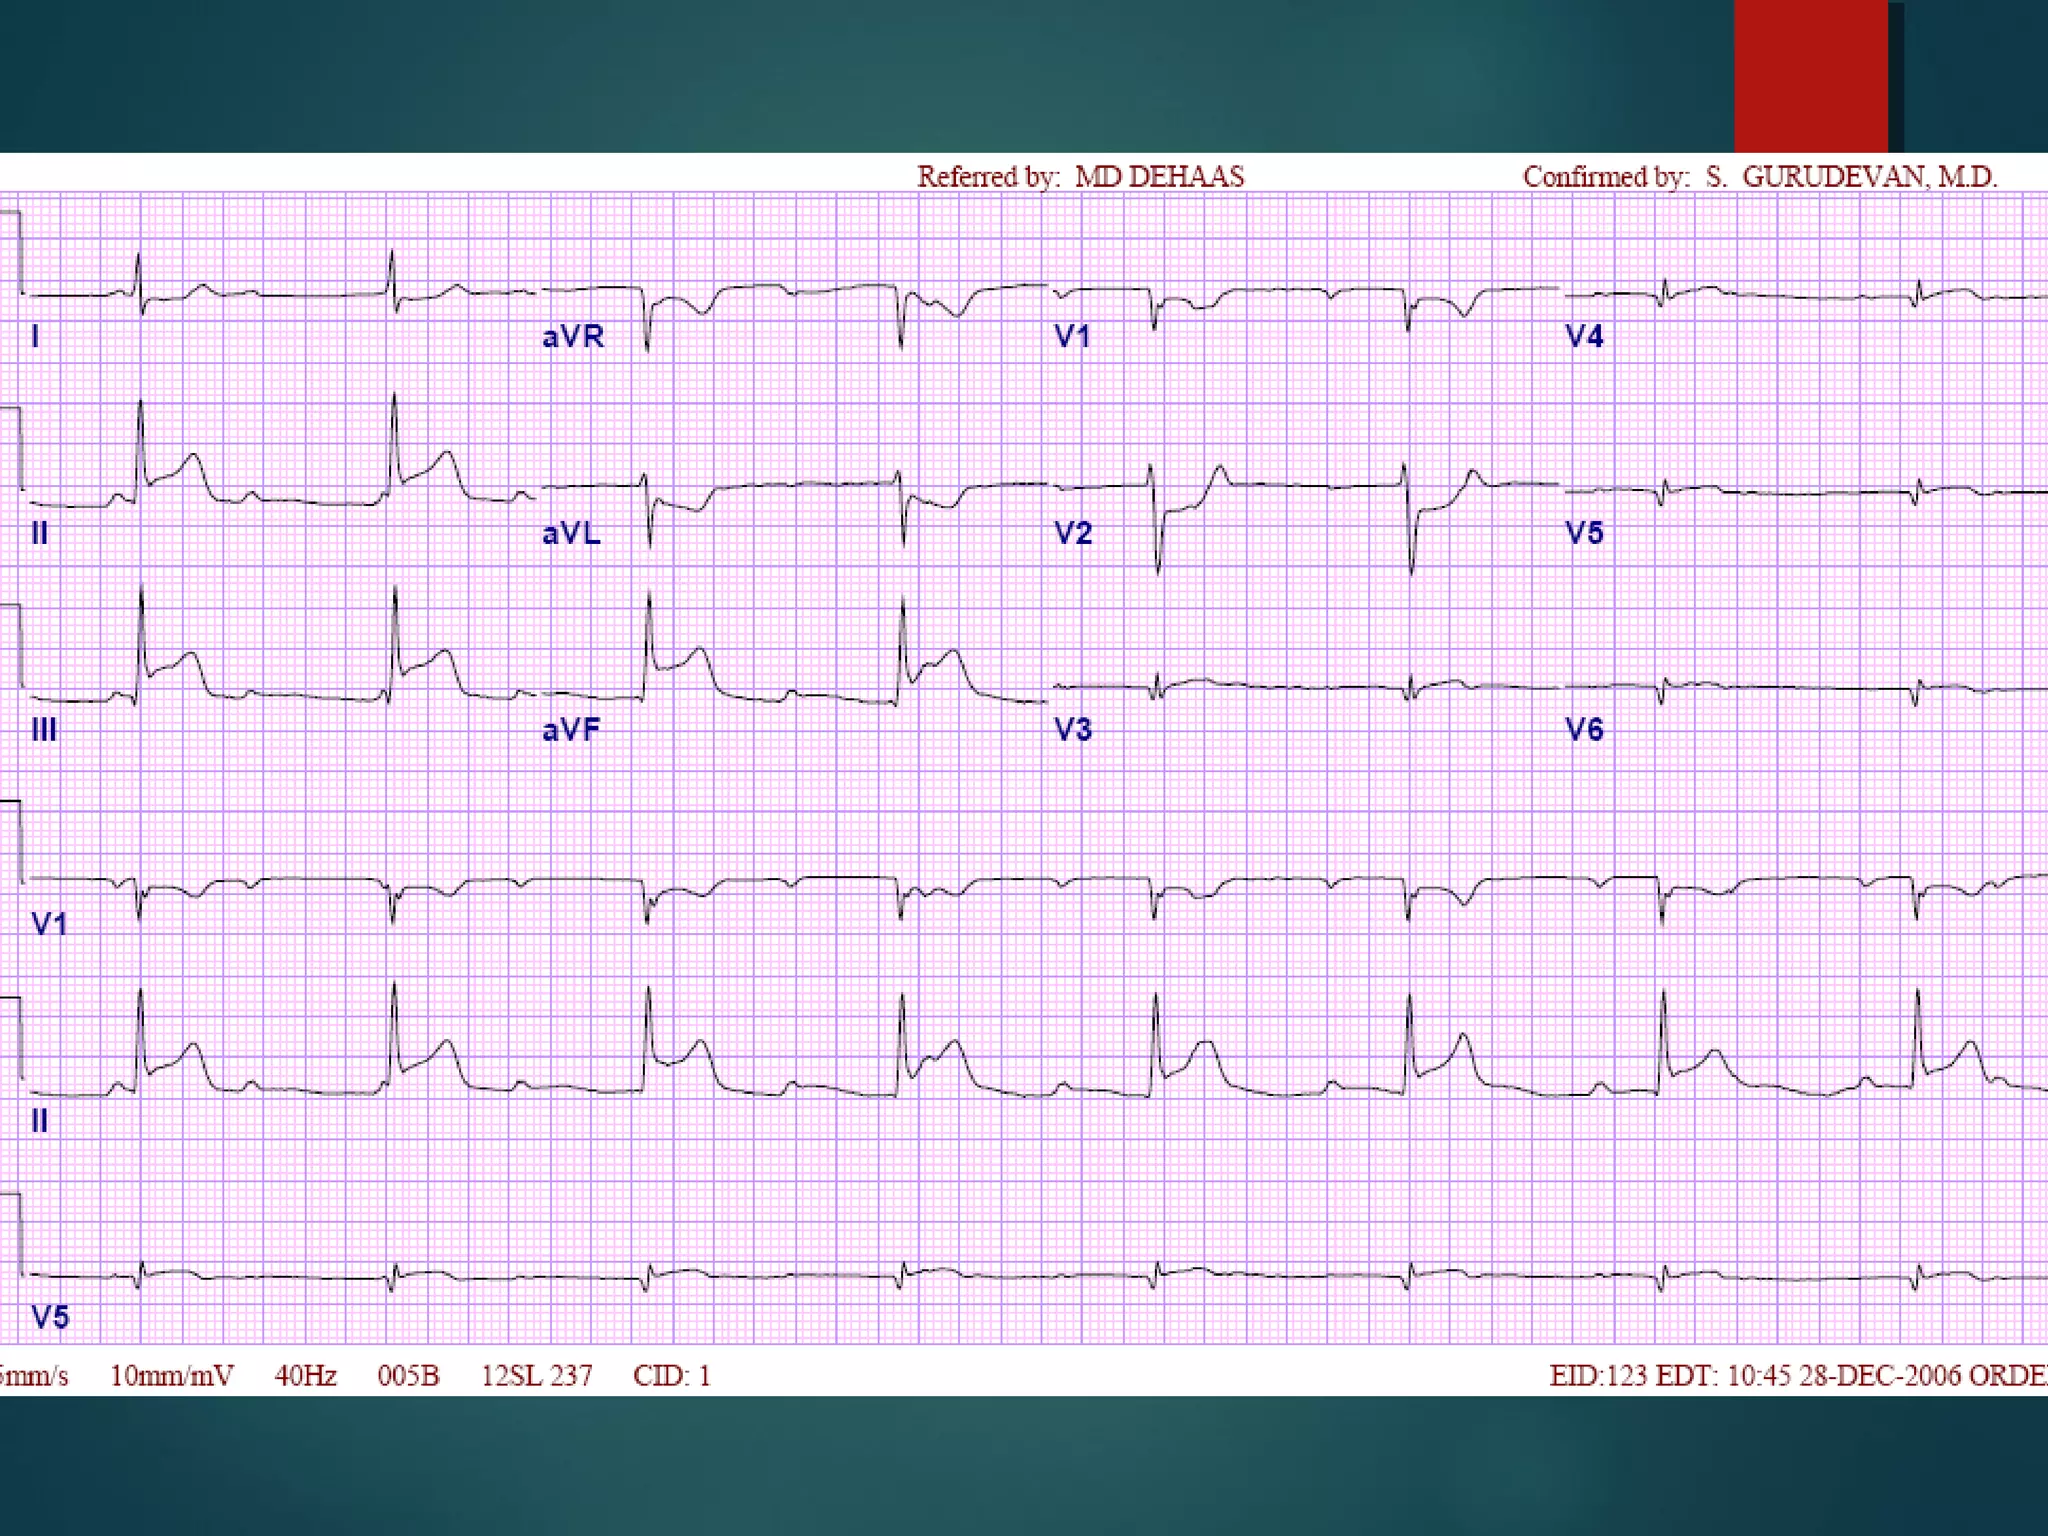Image resolution: width=2048 pixels, height=1536 pixels.
Task: Click the V6 lead label
Action: pos(1584,730)
